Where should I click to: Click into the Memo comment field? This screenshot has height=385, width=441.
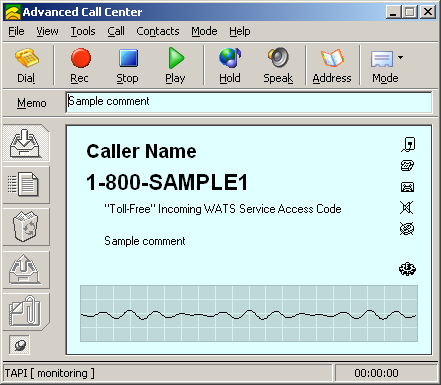(x=249, y=102)
